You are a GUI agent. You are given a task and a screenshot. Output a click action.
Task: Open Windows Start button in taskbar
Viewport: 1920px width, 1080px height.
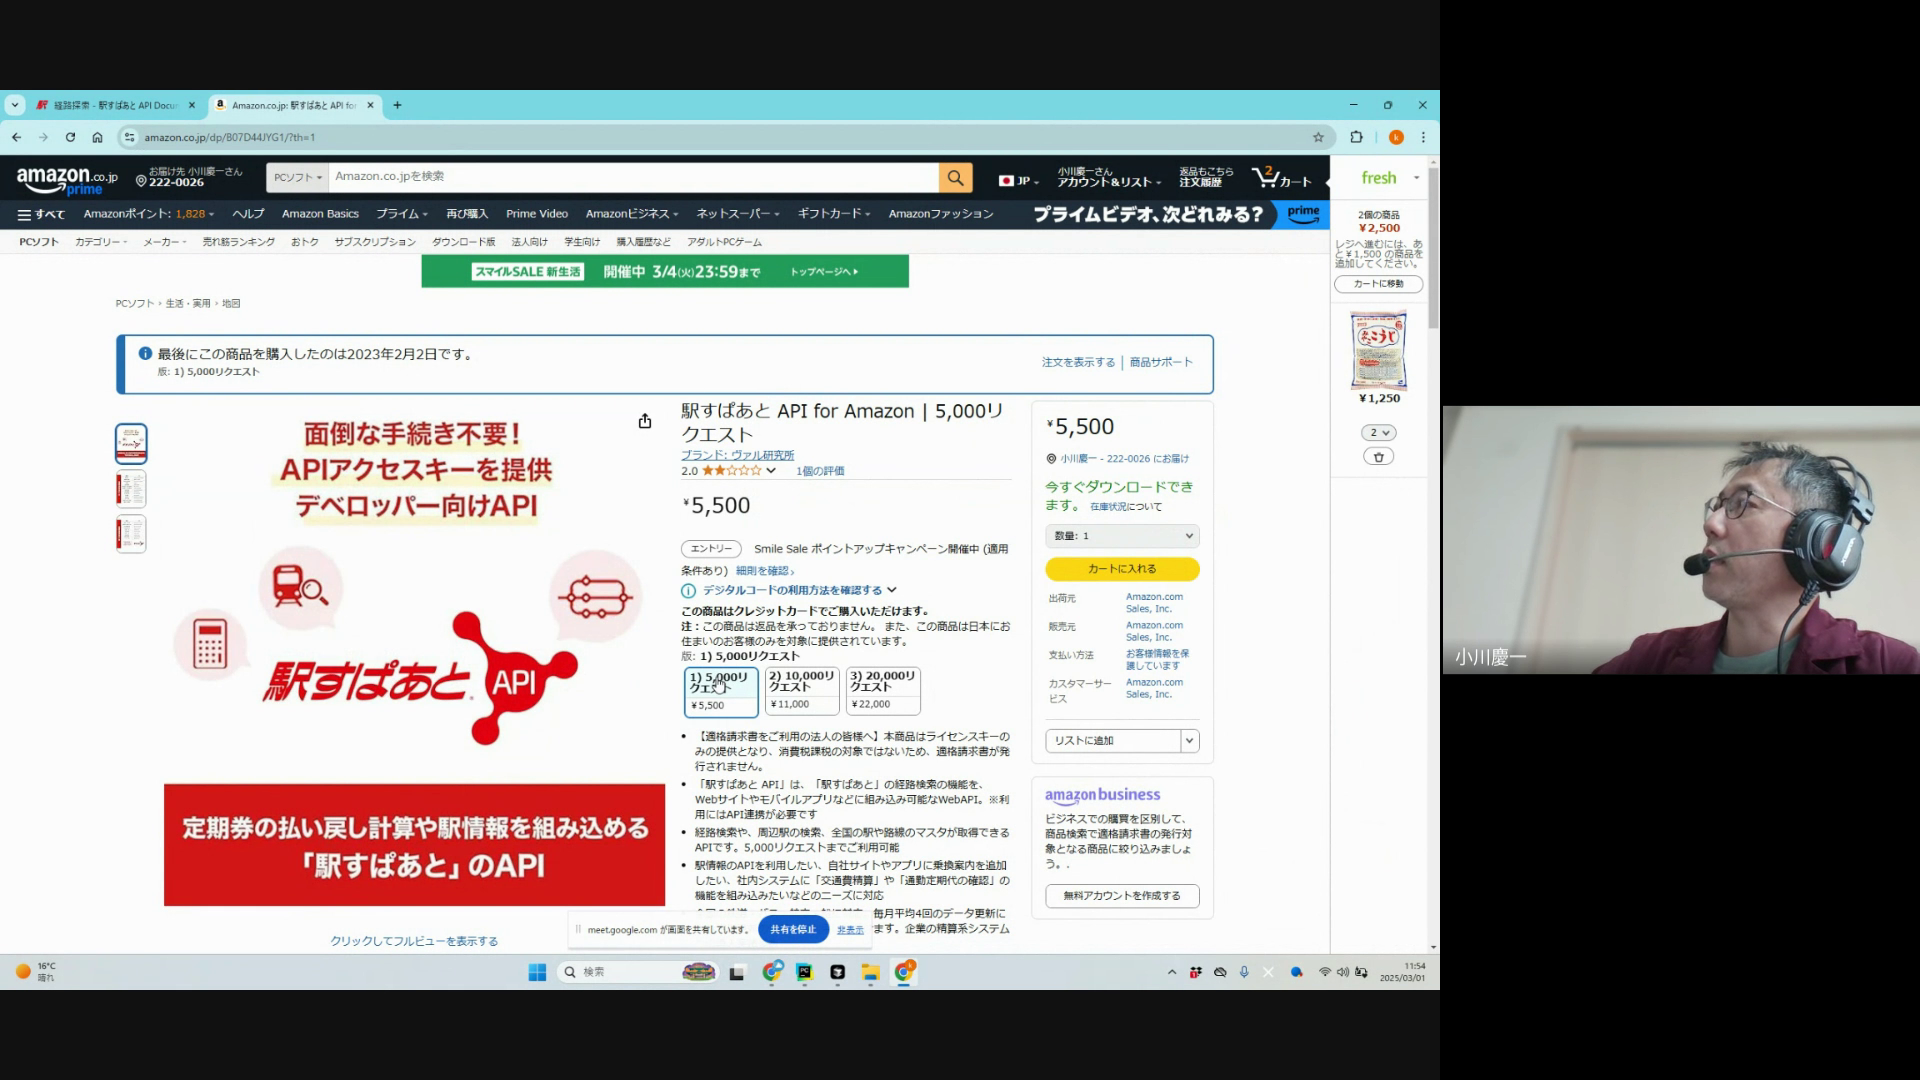(537, 972)
